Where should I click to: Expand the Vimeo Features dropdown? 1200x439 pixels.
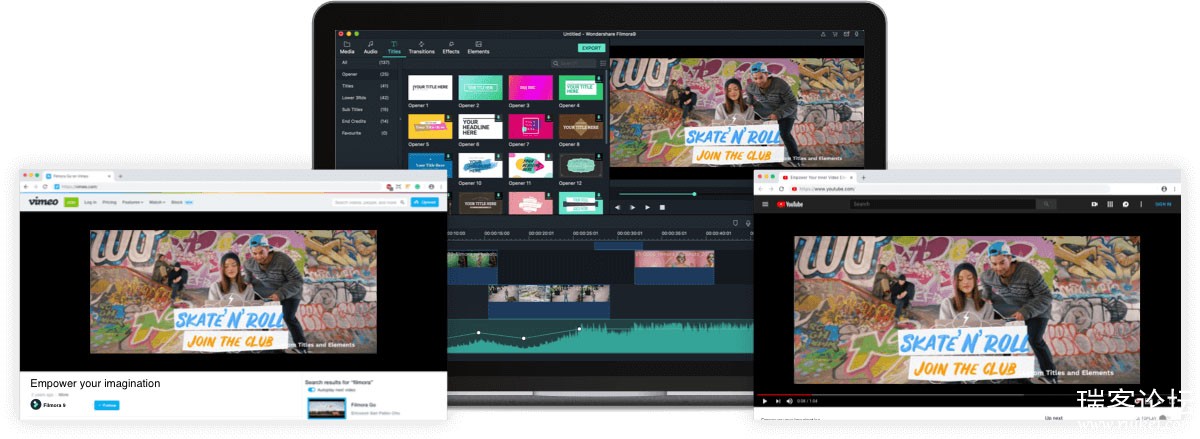point(132,202)
